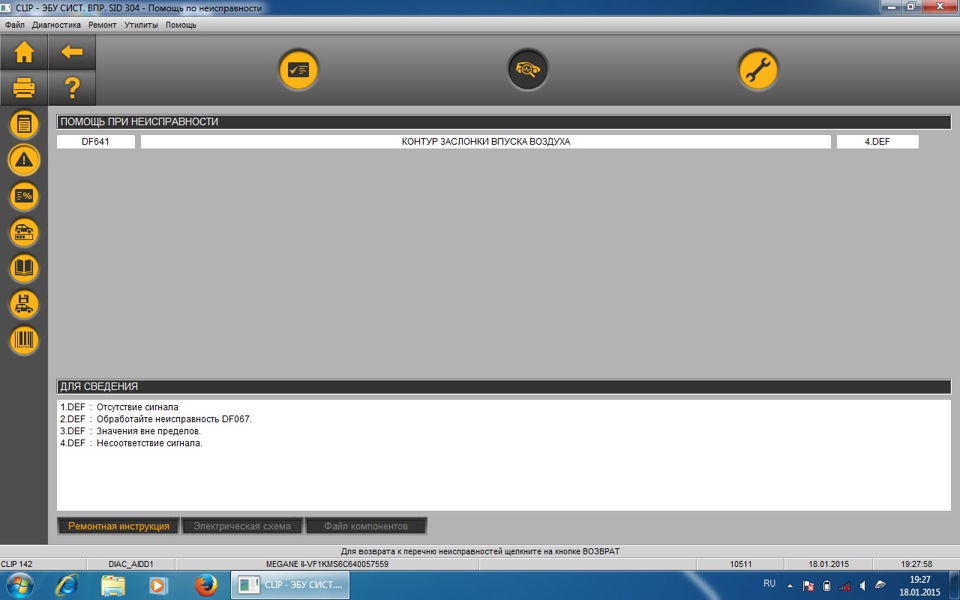Click the 4.DEF status cell in fault row
960x600 pixels.
[x=877, y=141]
